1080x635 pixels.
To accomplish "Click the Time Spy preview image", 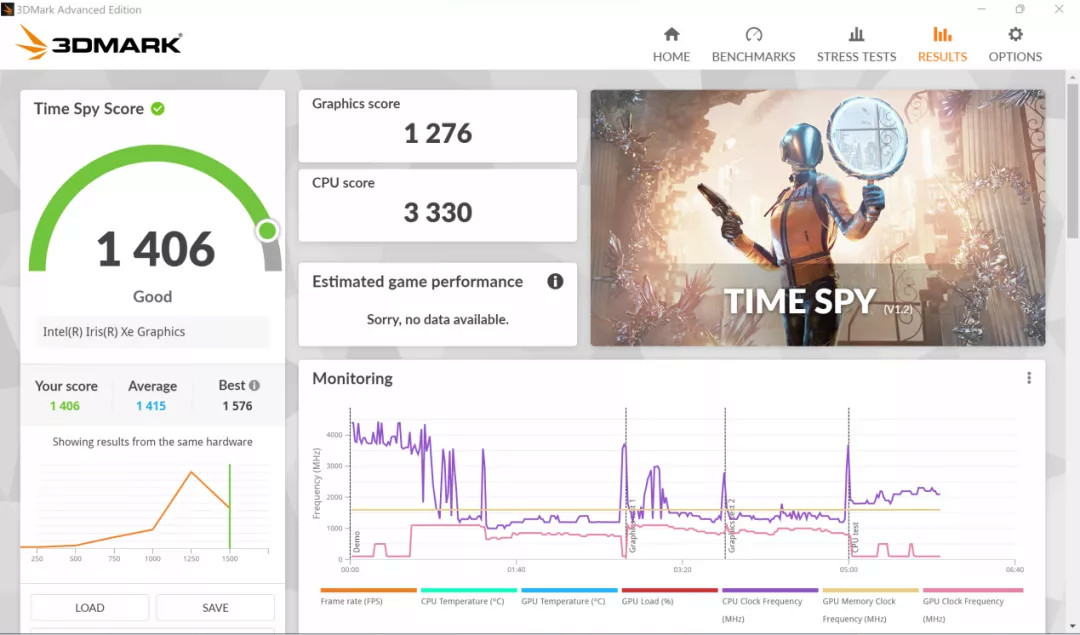I will 818,218.
